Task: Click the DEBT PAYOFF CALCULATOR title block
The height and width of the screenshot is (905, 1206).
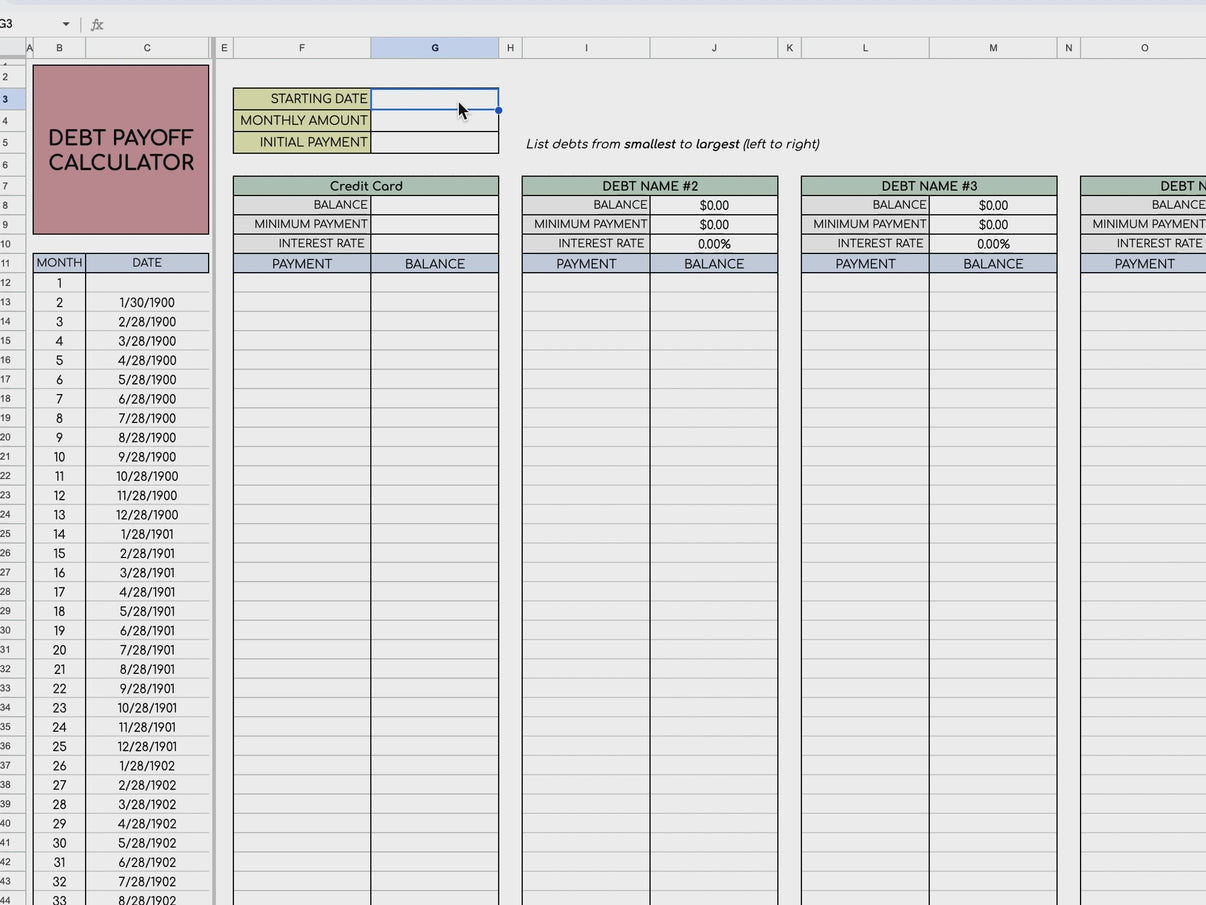Action: coord(120,150)
